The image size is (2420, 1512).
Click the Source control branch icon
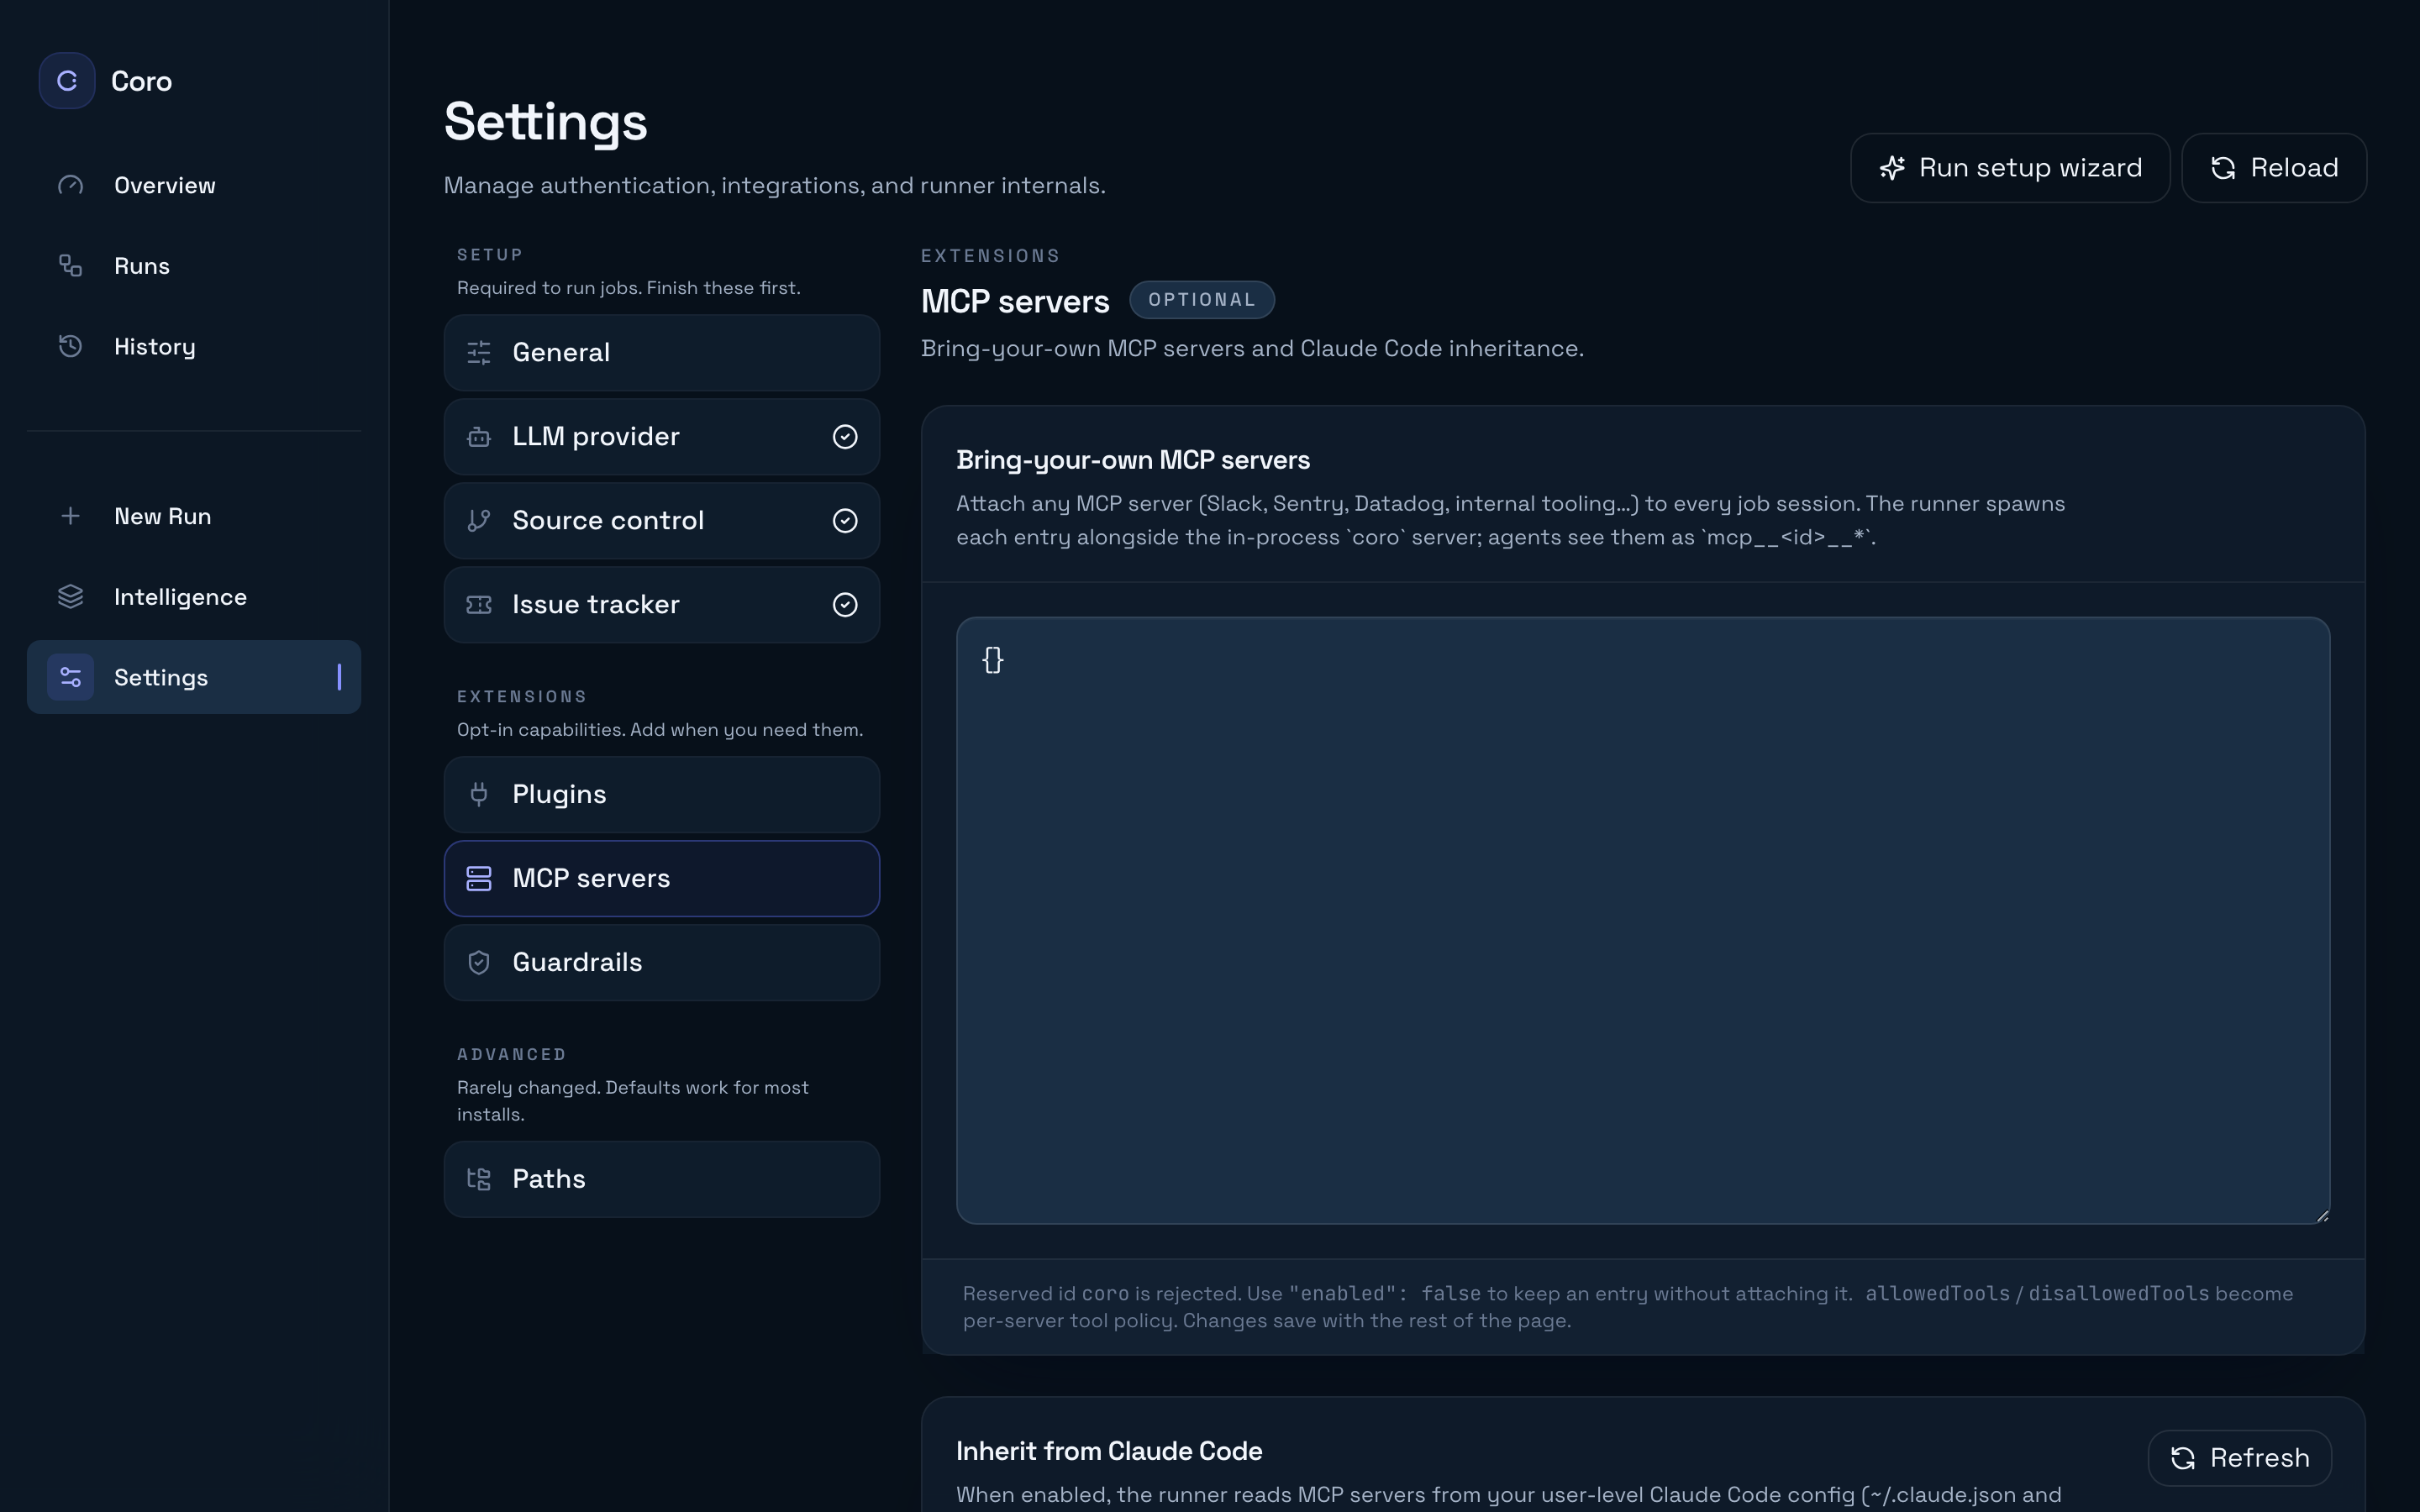479,521
